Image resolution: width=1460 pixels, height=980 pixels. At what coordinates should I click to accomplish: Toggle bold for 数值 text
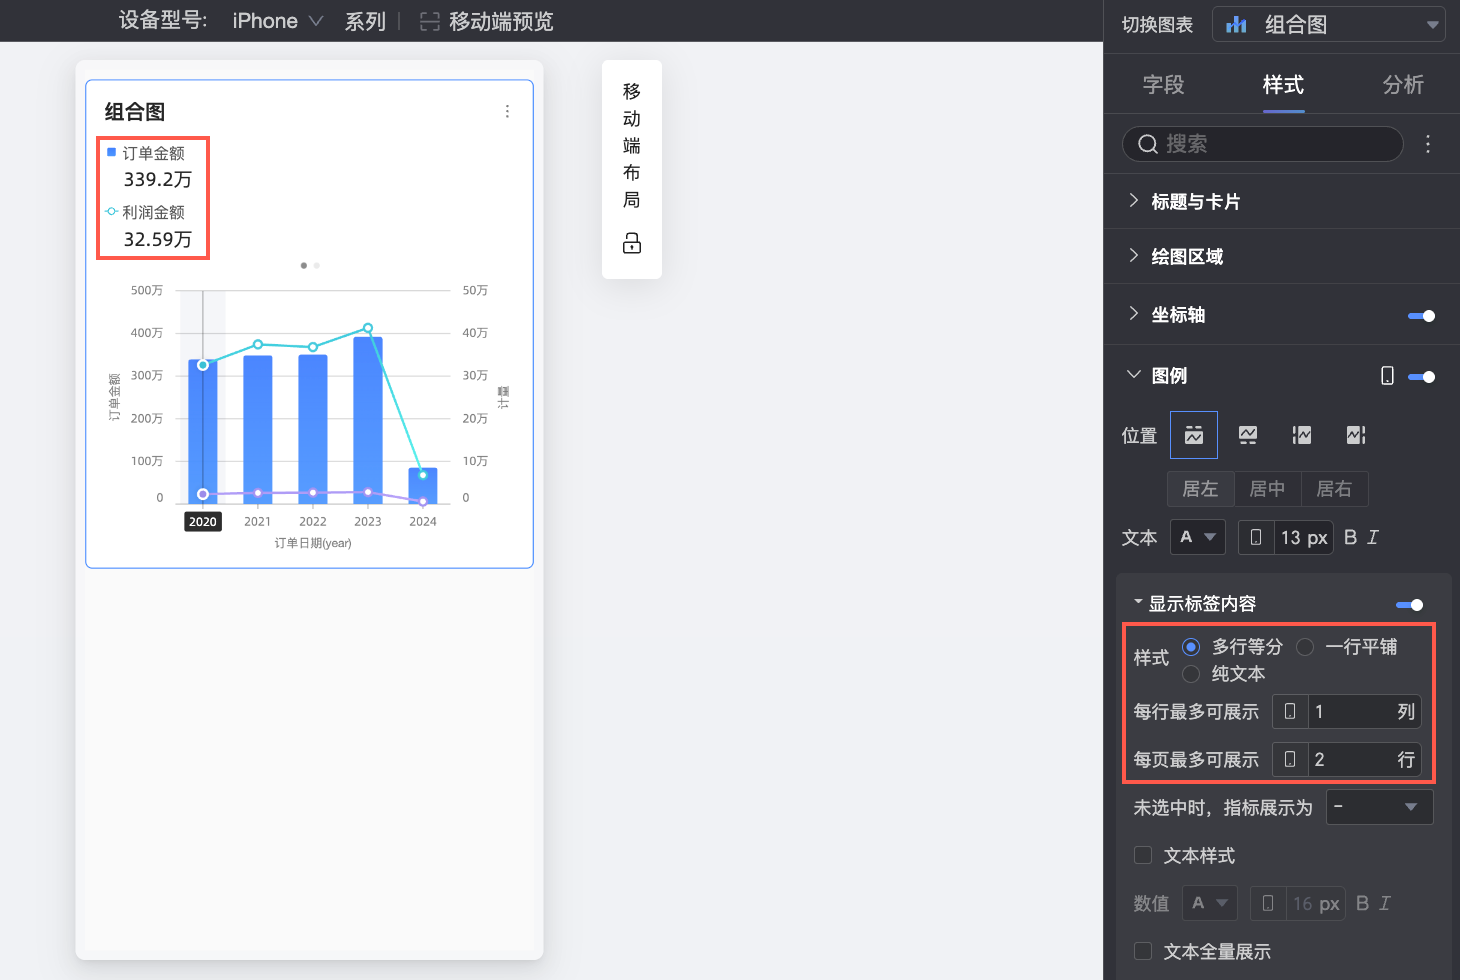(x=1362, y=903)
